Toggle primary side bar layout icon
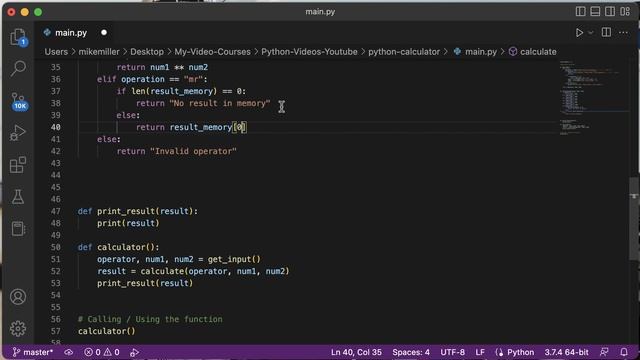The image size is (640, 360). 580,11
